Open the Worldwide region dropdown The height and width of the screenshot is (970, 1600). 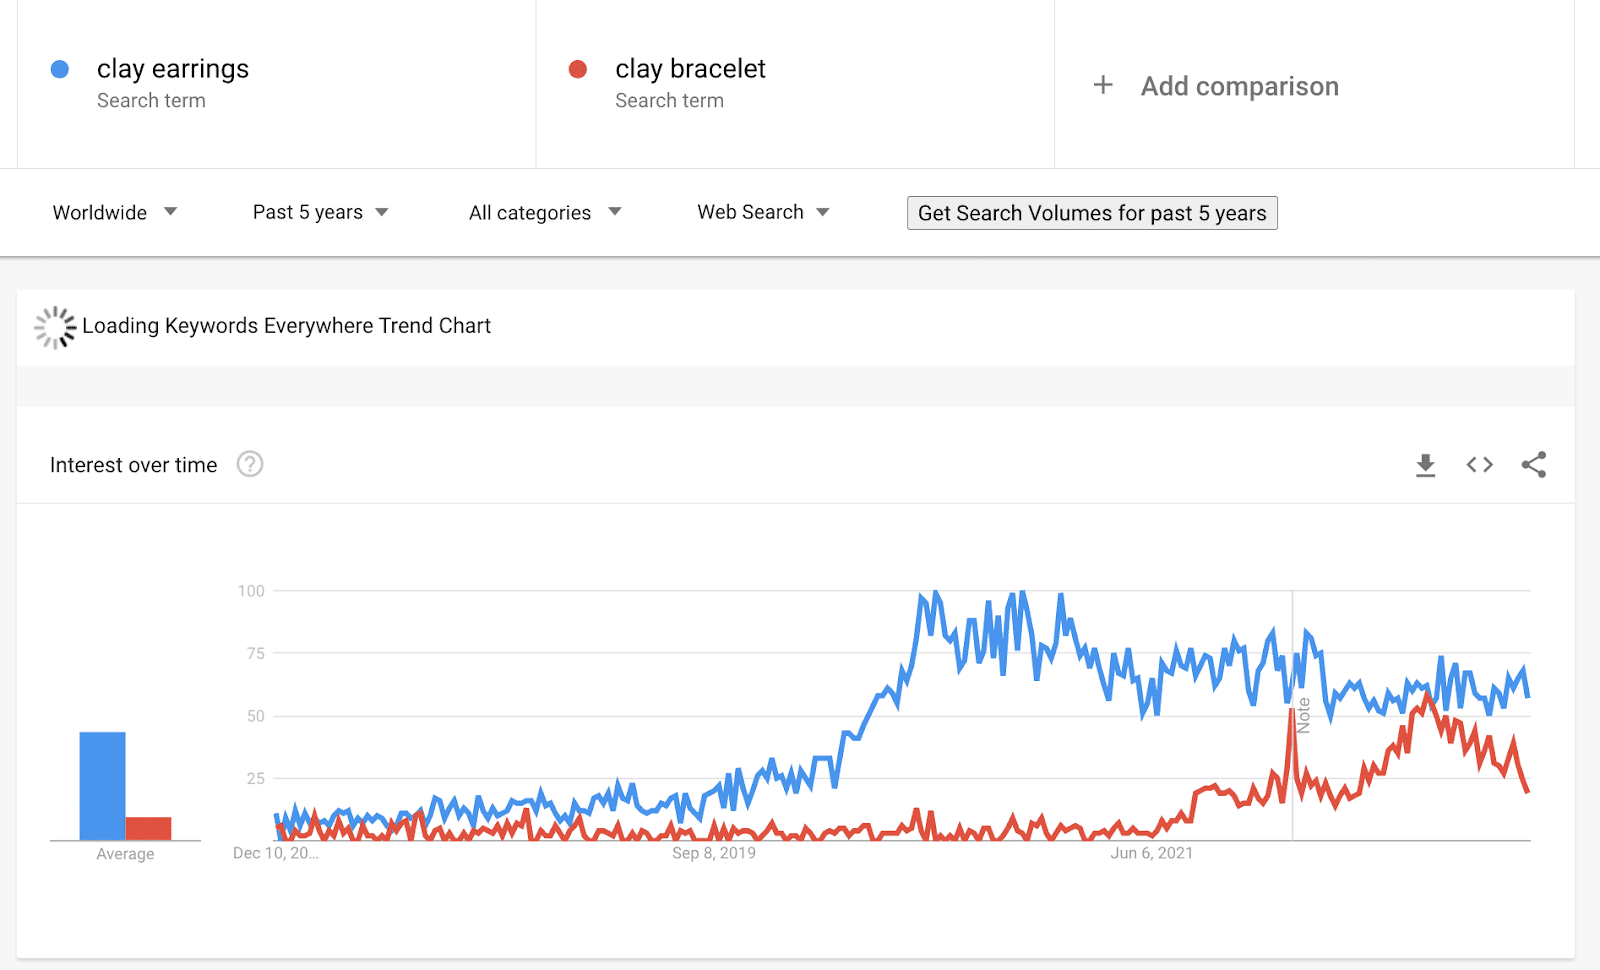tap(114, 212)
